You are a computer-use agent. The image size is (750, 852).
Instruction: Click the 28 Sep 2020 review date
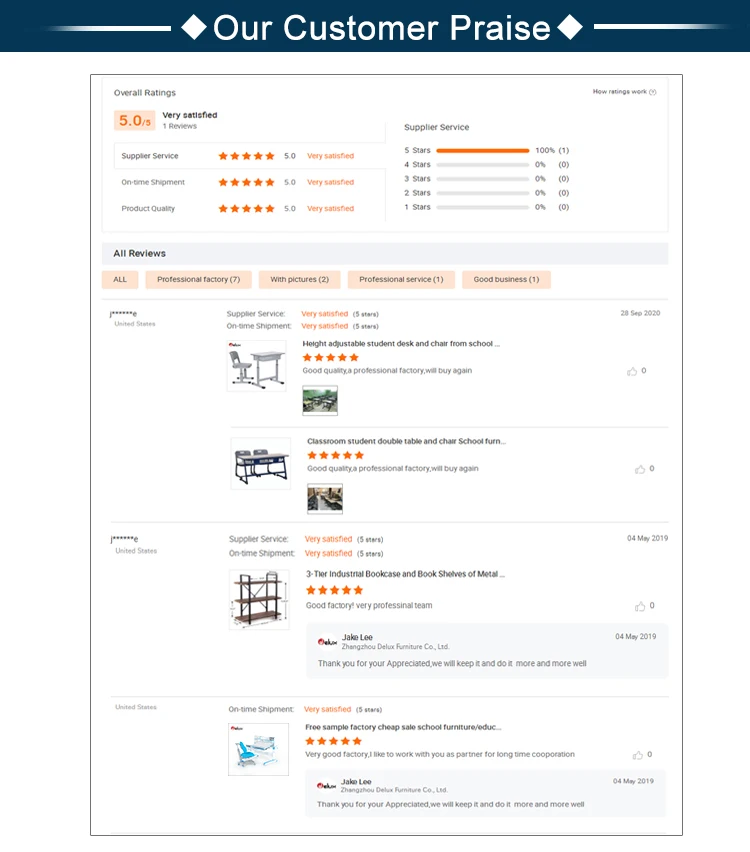pyautogui.click(x=640, y=314)
